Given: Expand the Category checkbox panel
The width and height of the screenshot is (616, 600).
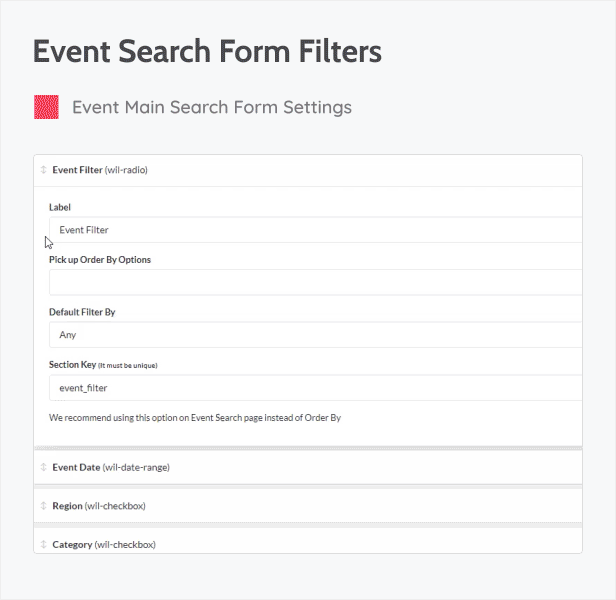Looking at the screenshot, I should coord(300,545).
